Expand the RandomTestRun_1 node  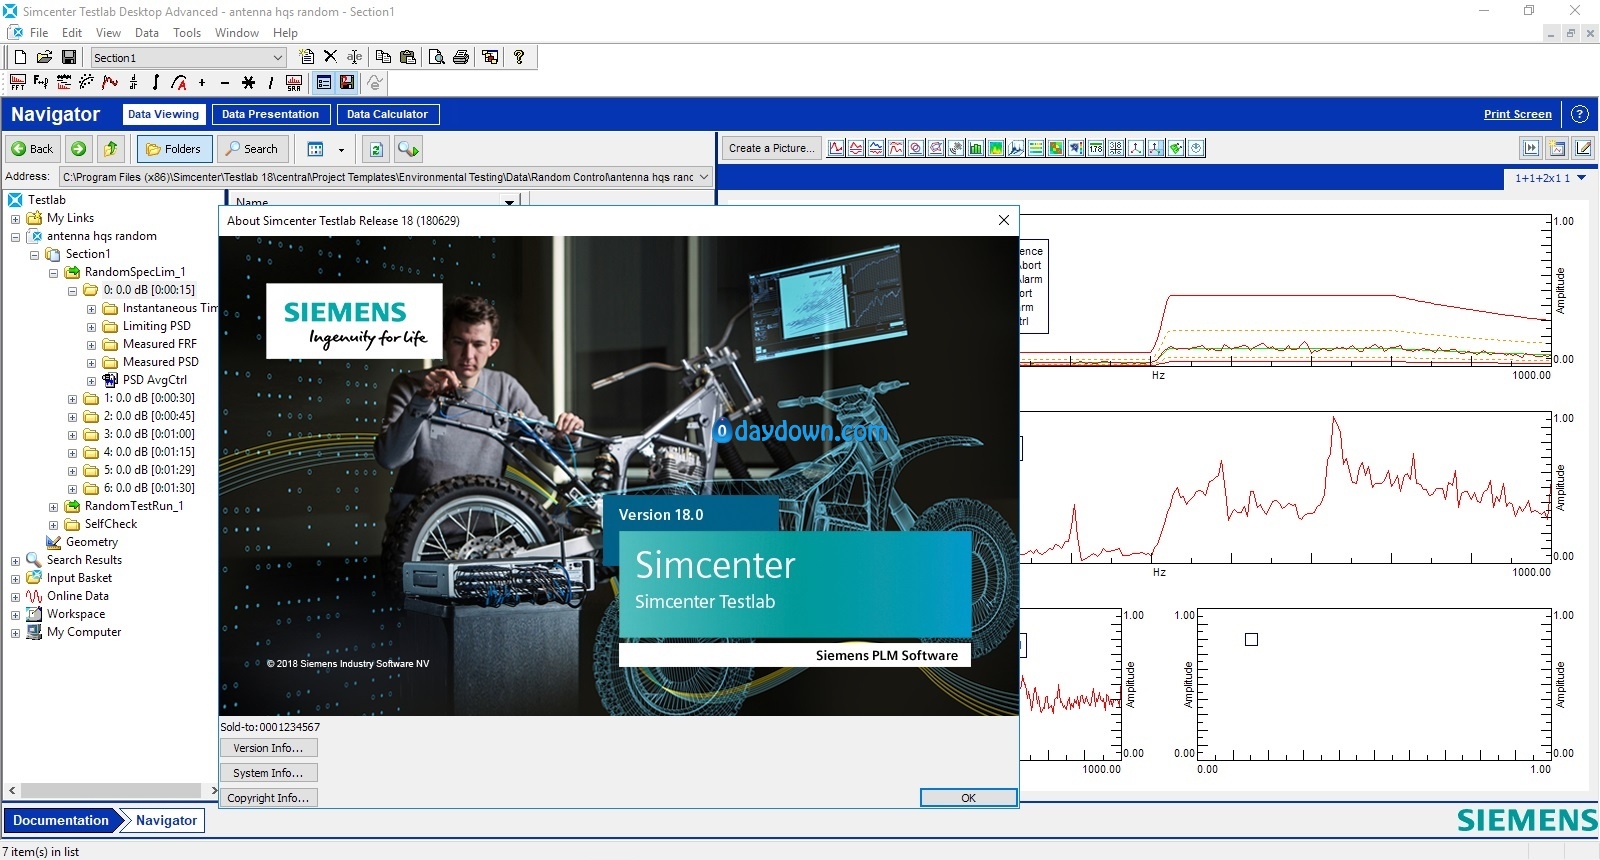pos(53,506)
